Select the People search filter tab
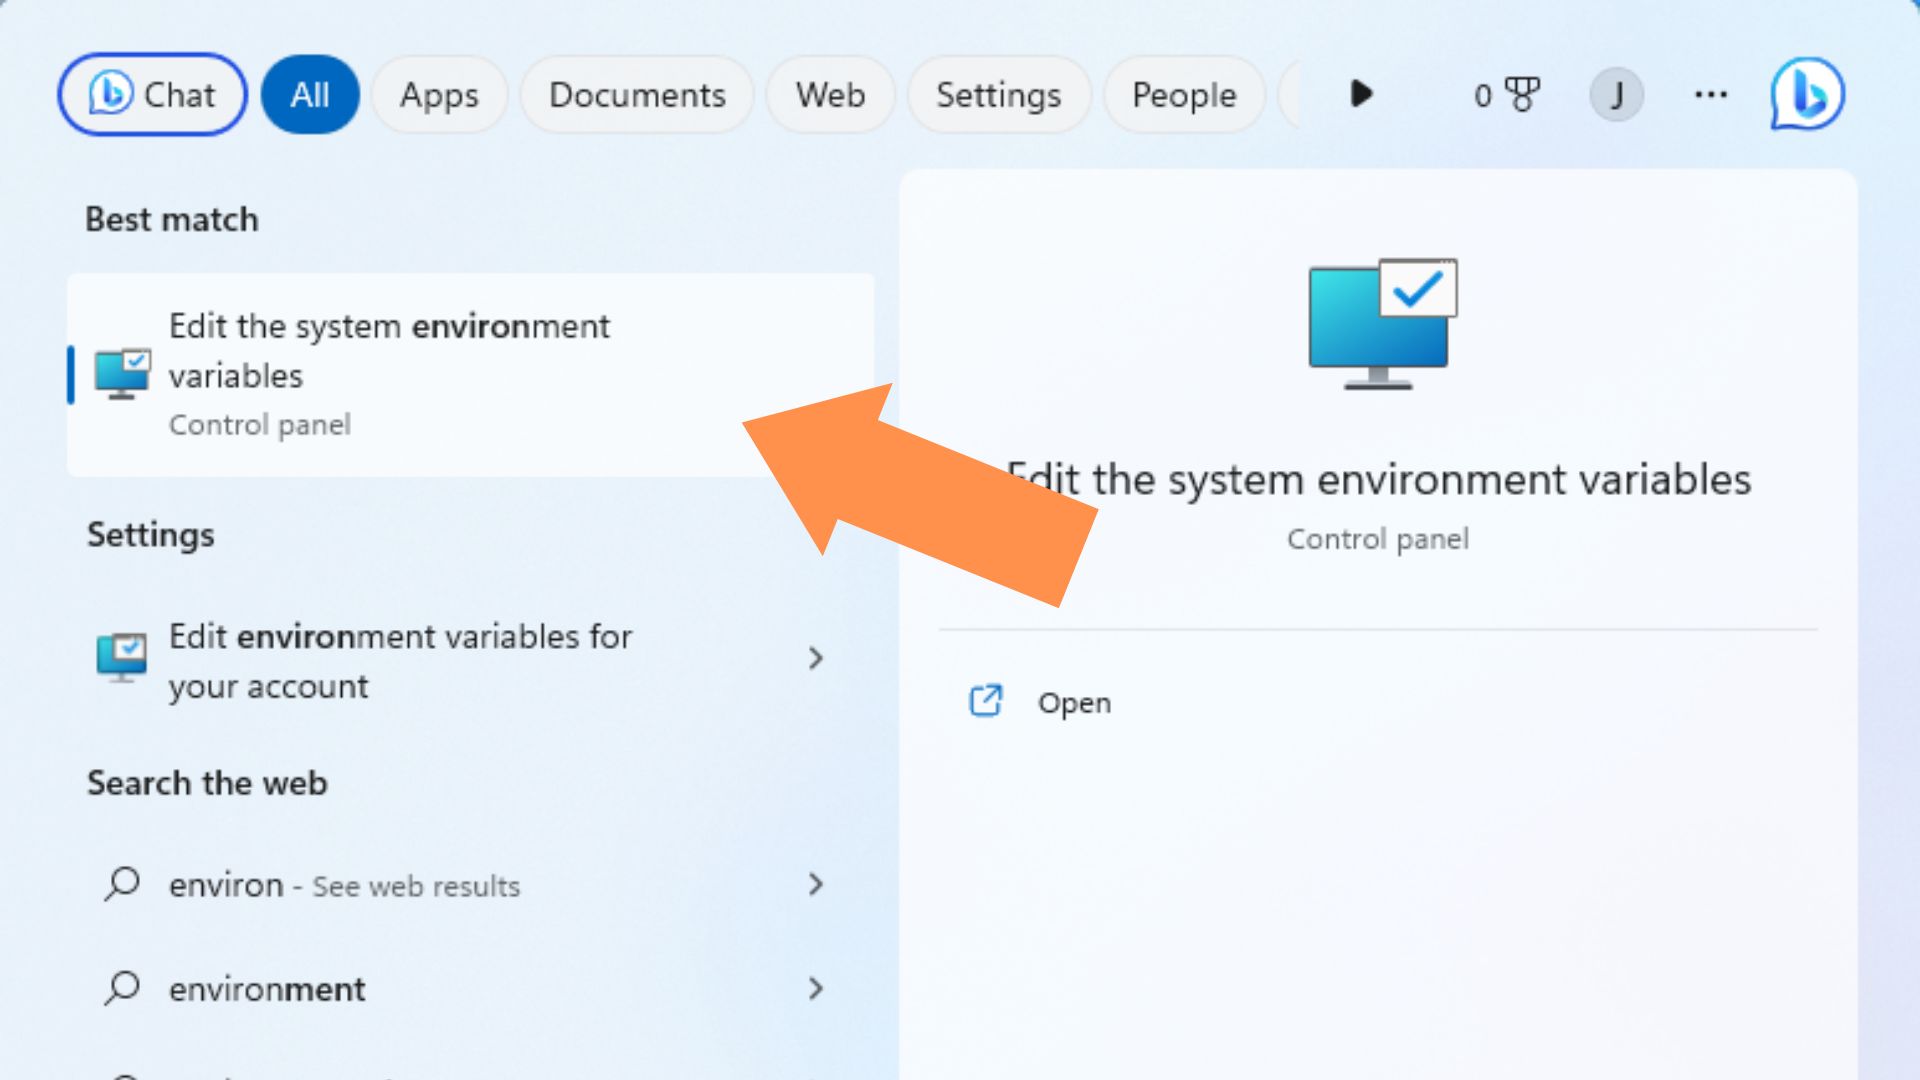The width and height of the screenshot is (1920, 1080). tap(1184, 94)
